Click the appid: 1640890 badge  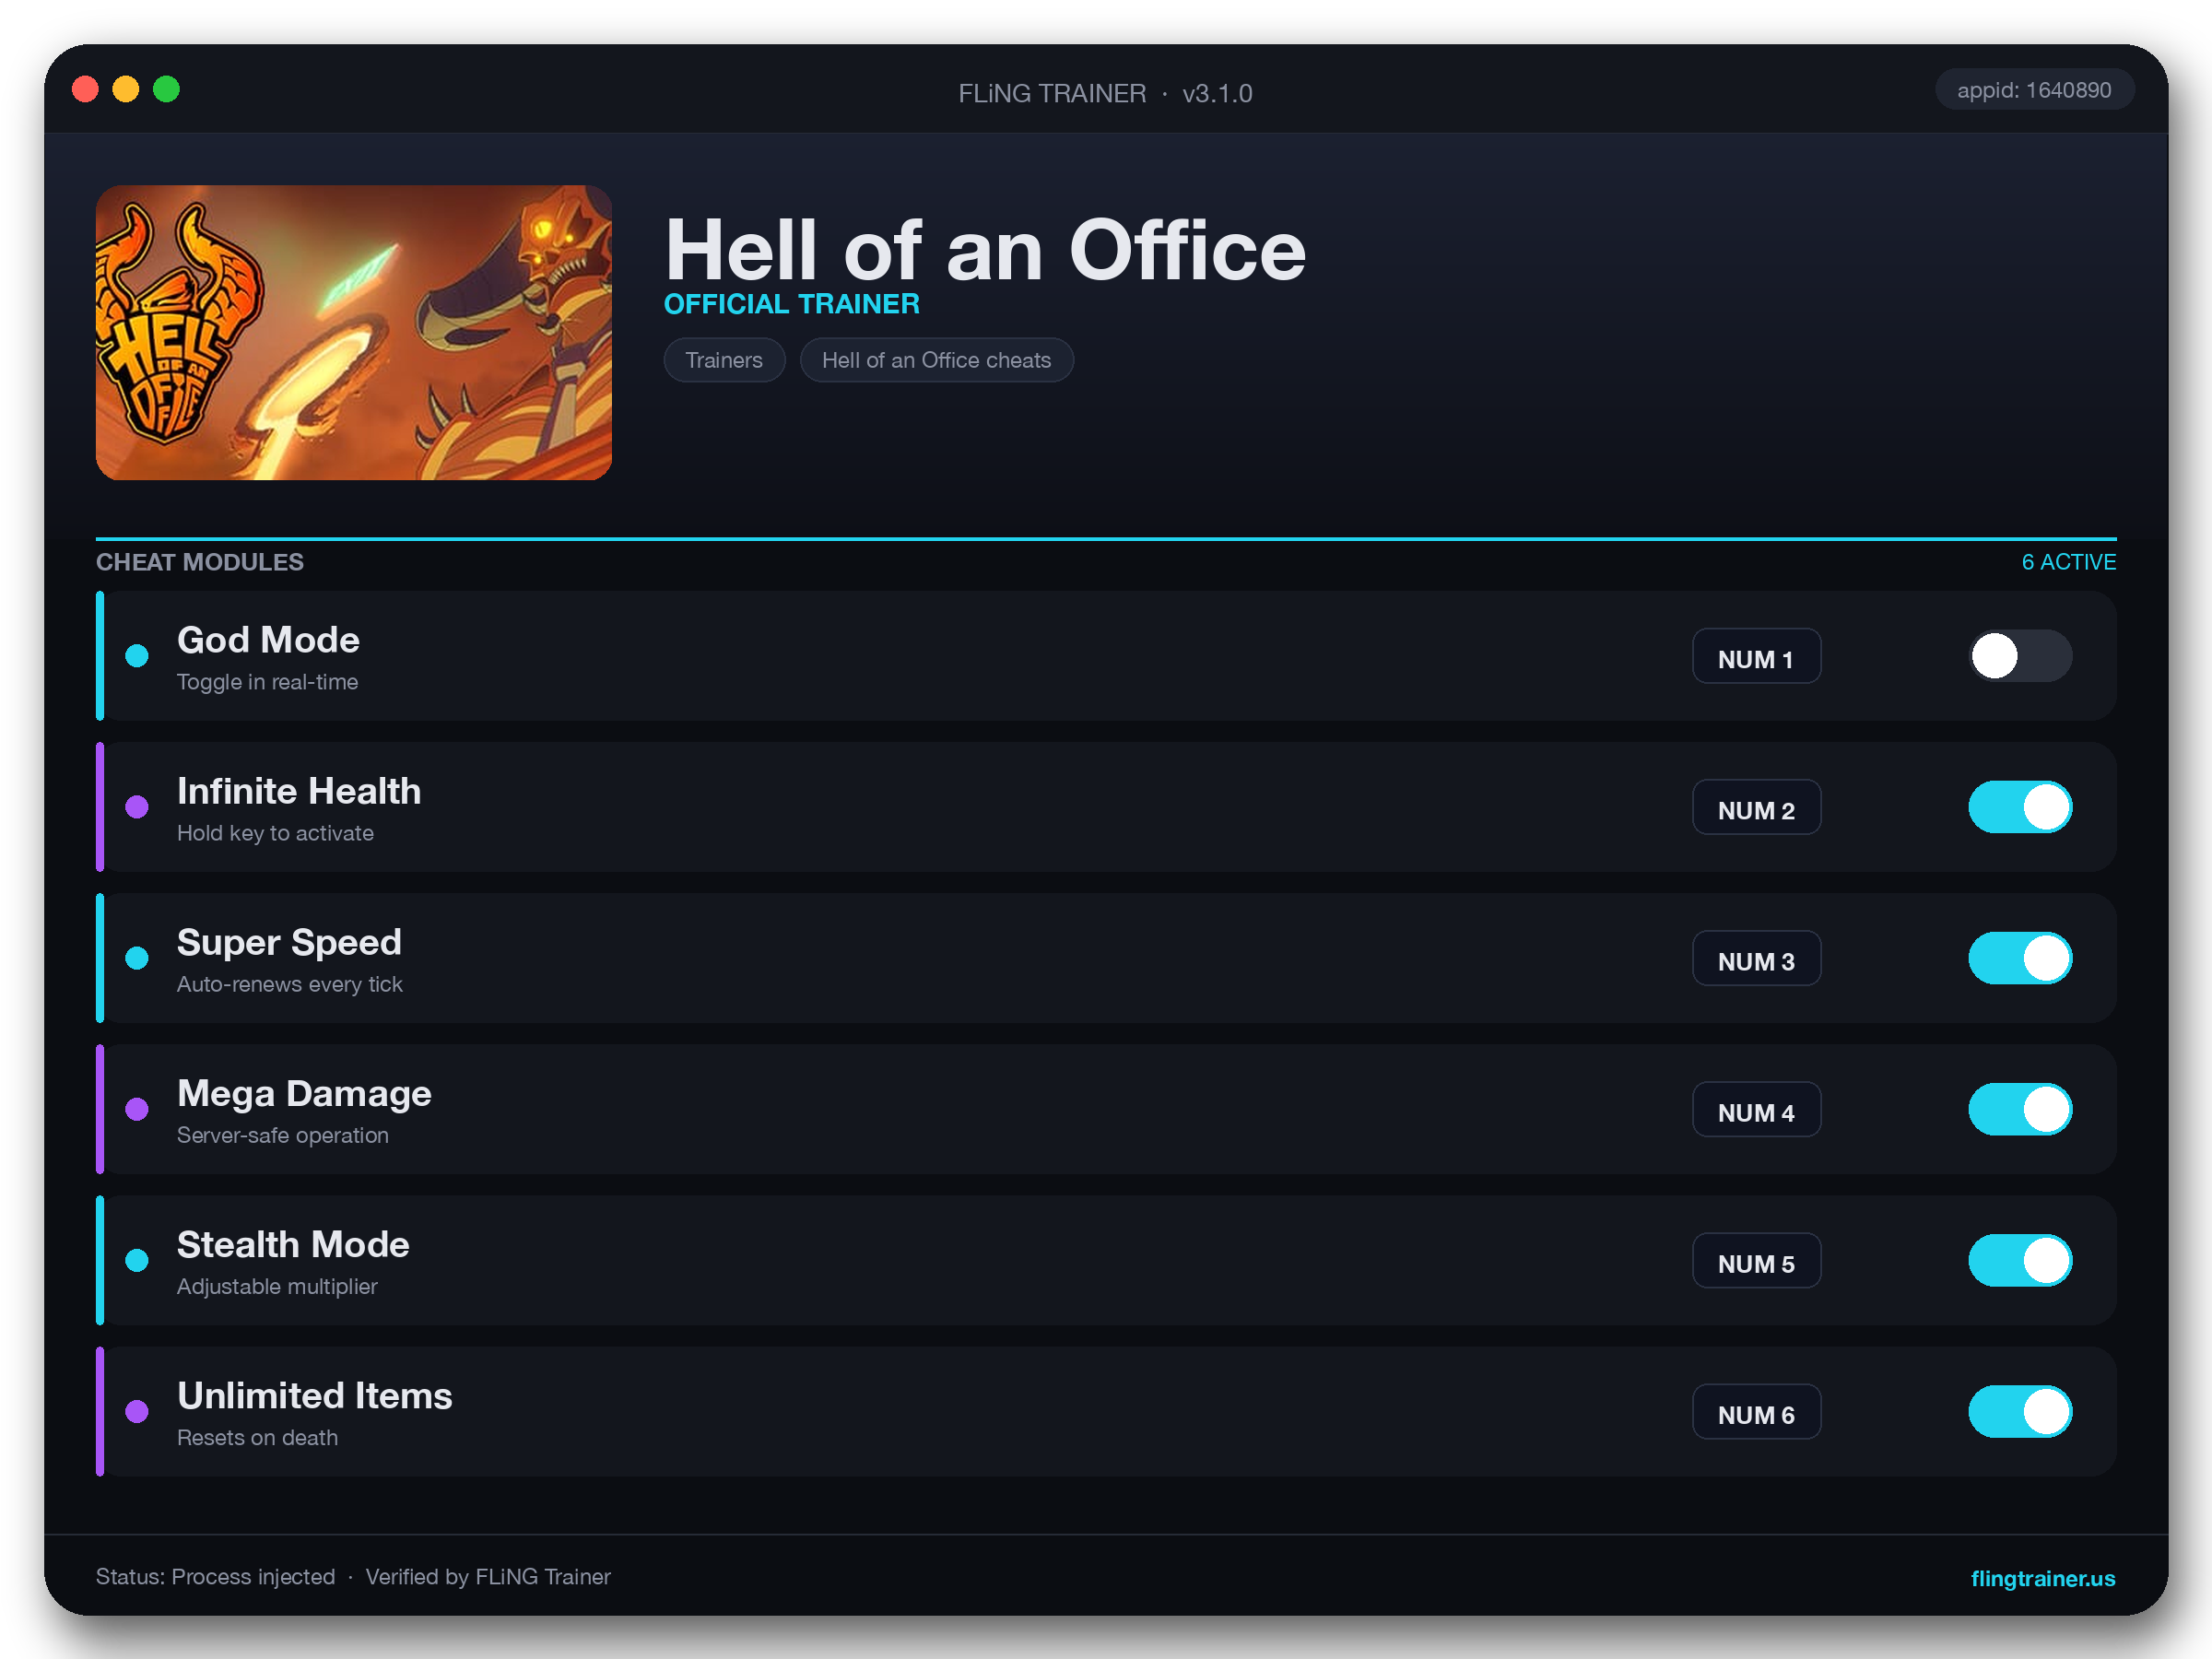coord(2034,90)
